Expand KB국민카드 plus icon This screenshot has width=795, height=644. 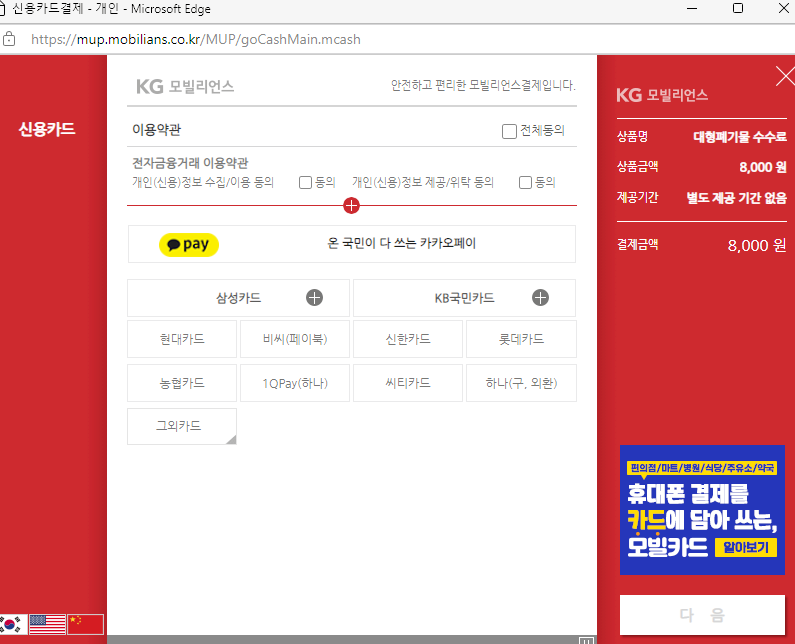tap(540, 298)
